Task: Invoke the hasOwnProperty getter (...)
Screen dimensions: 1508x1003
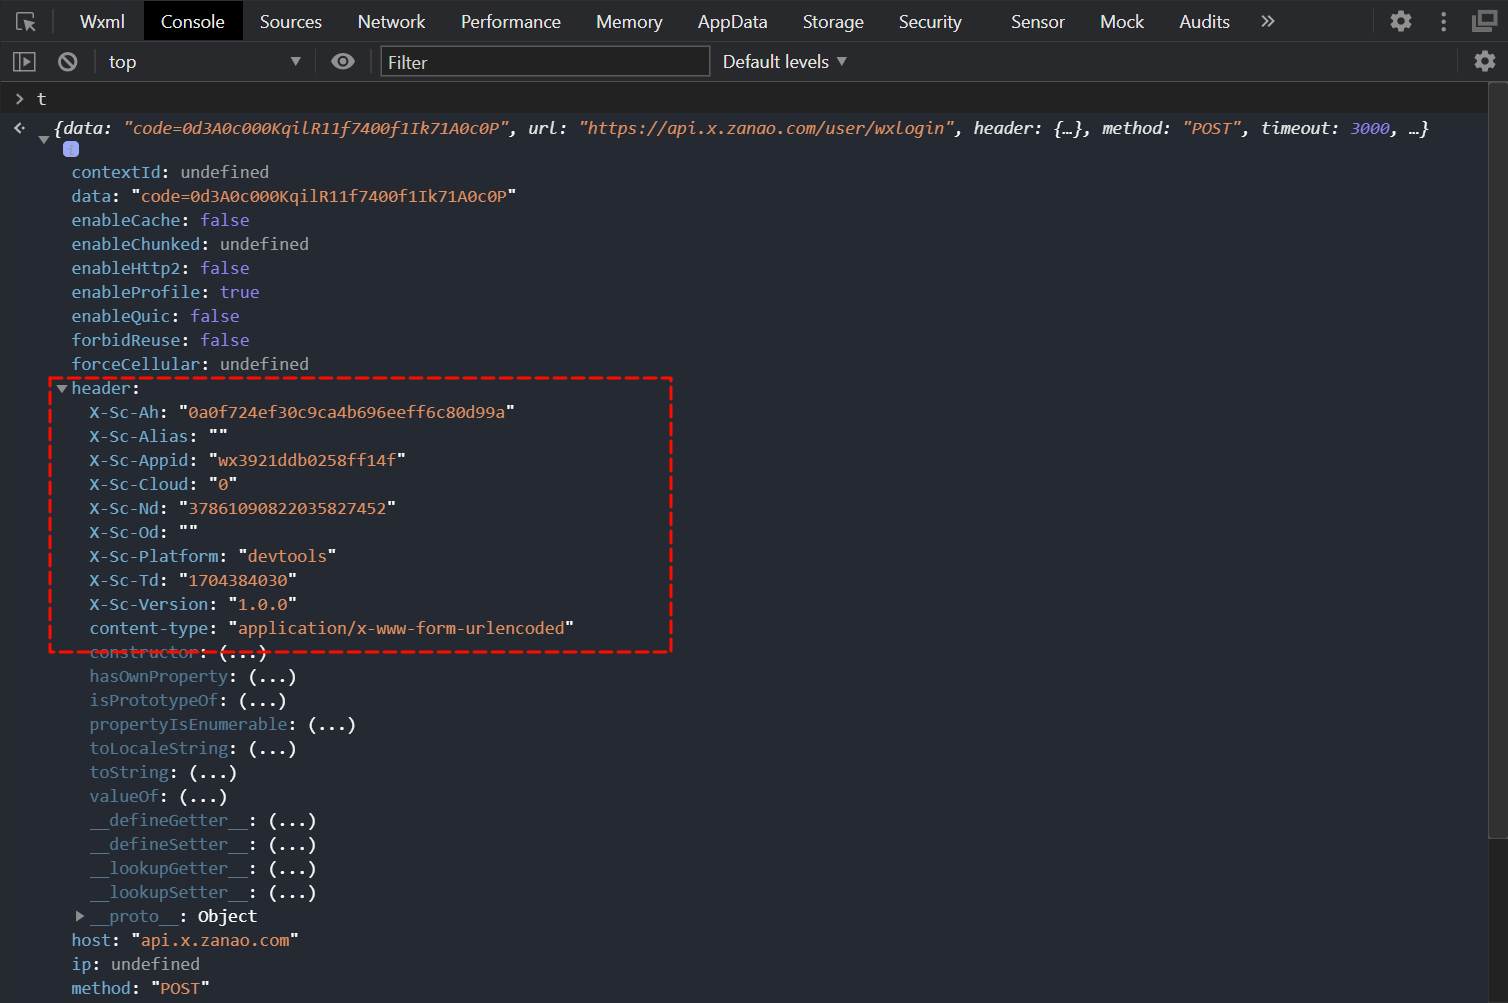Action: pyautogui.click(x=272, y=676)
